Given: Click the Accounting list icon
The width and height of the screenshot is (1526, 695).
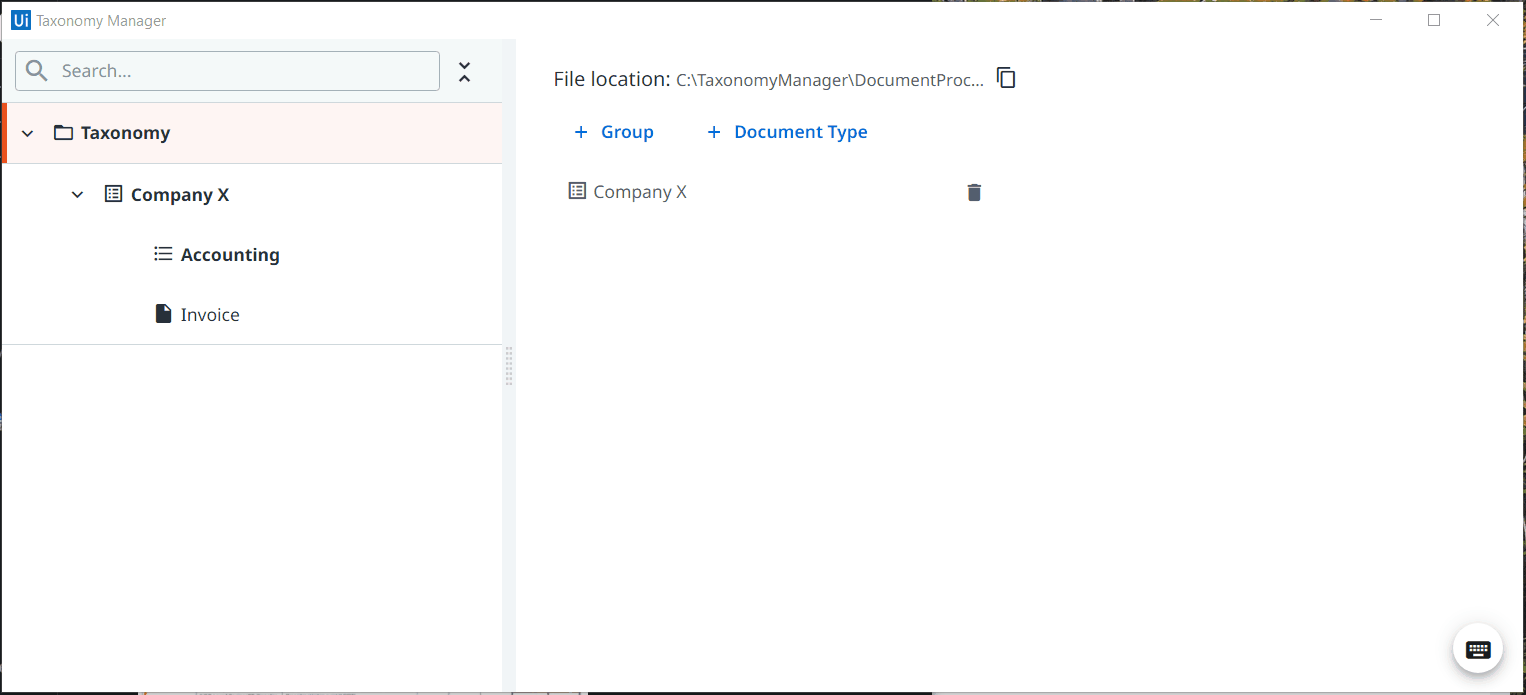Looking at the screenshot, I should [163, 254].
